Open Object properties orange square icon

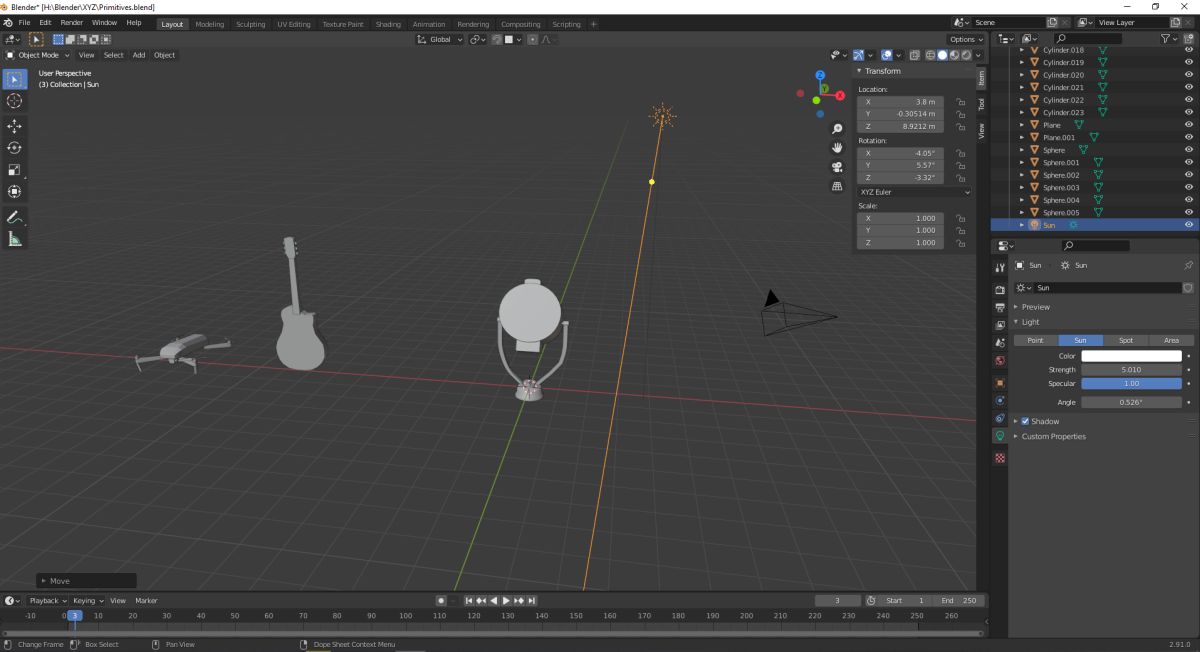pos(1000,383)
